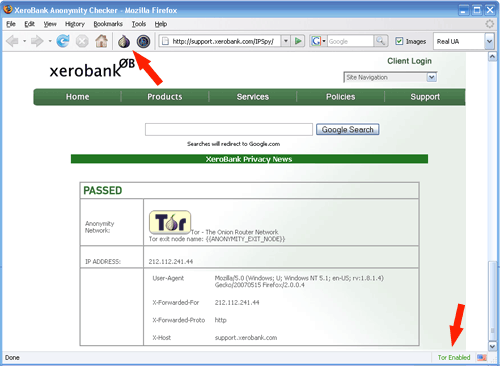Click the Google Search button

point(347,129)
